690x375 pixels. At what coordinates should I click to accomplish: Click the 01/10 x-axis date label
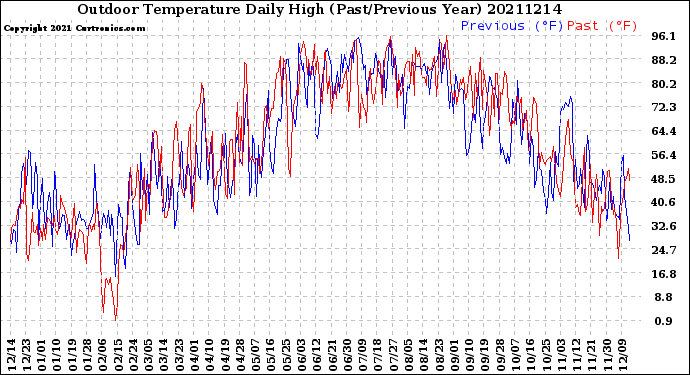point(56,355)
